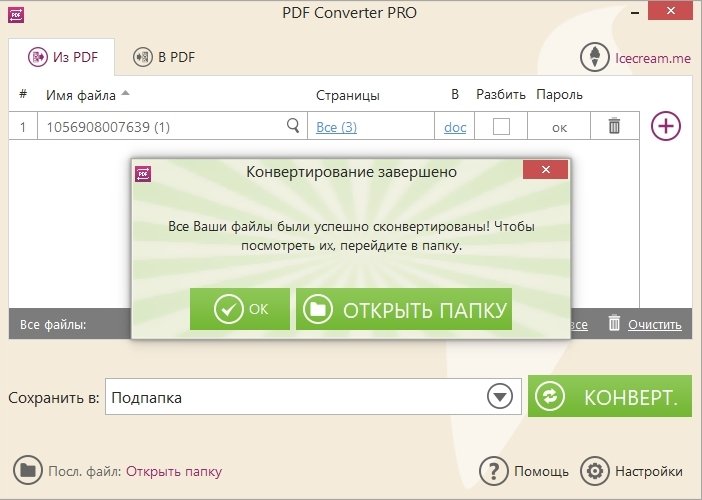The width and height of the screenshot is (702, 500).
Task: Click the Подпапка save location field
Action: point(313,397)
